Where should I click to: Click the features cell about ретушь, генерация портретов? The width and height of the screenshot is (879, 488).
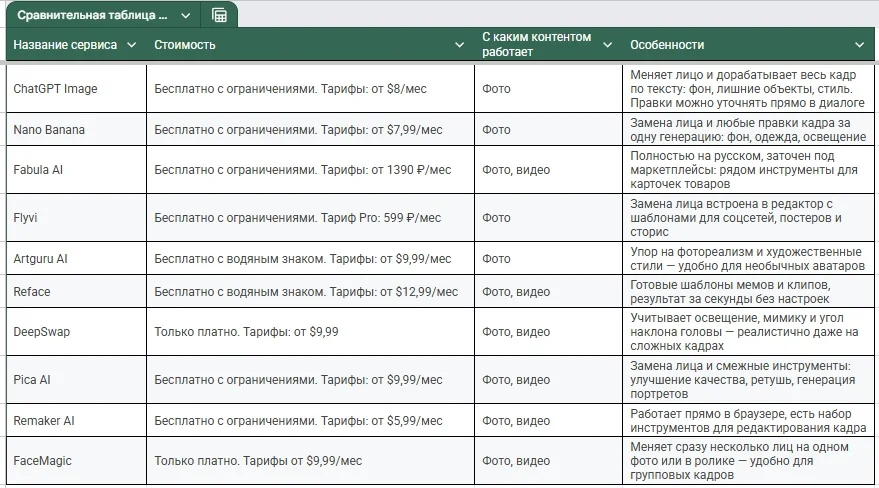tap(748, 380)
